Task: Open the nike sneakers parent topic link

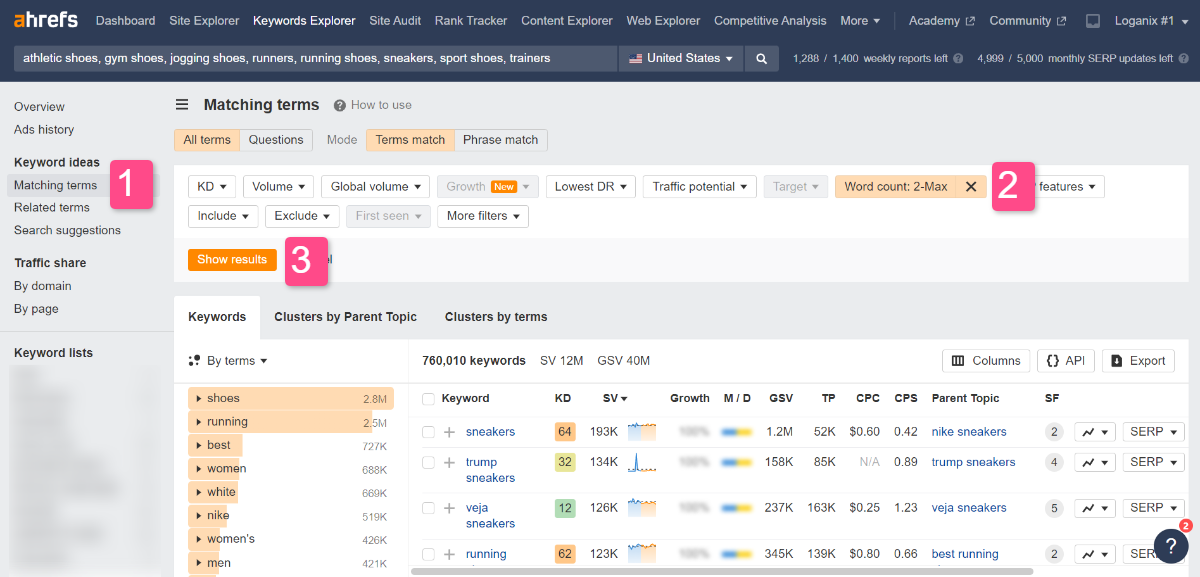Action: [x=969, y=432]
